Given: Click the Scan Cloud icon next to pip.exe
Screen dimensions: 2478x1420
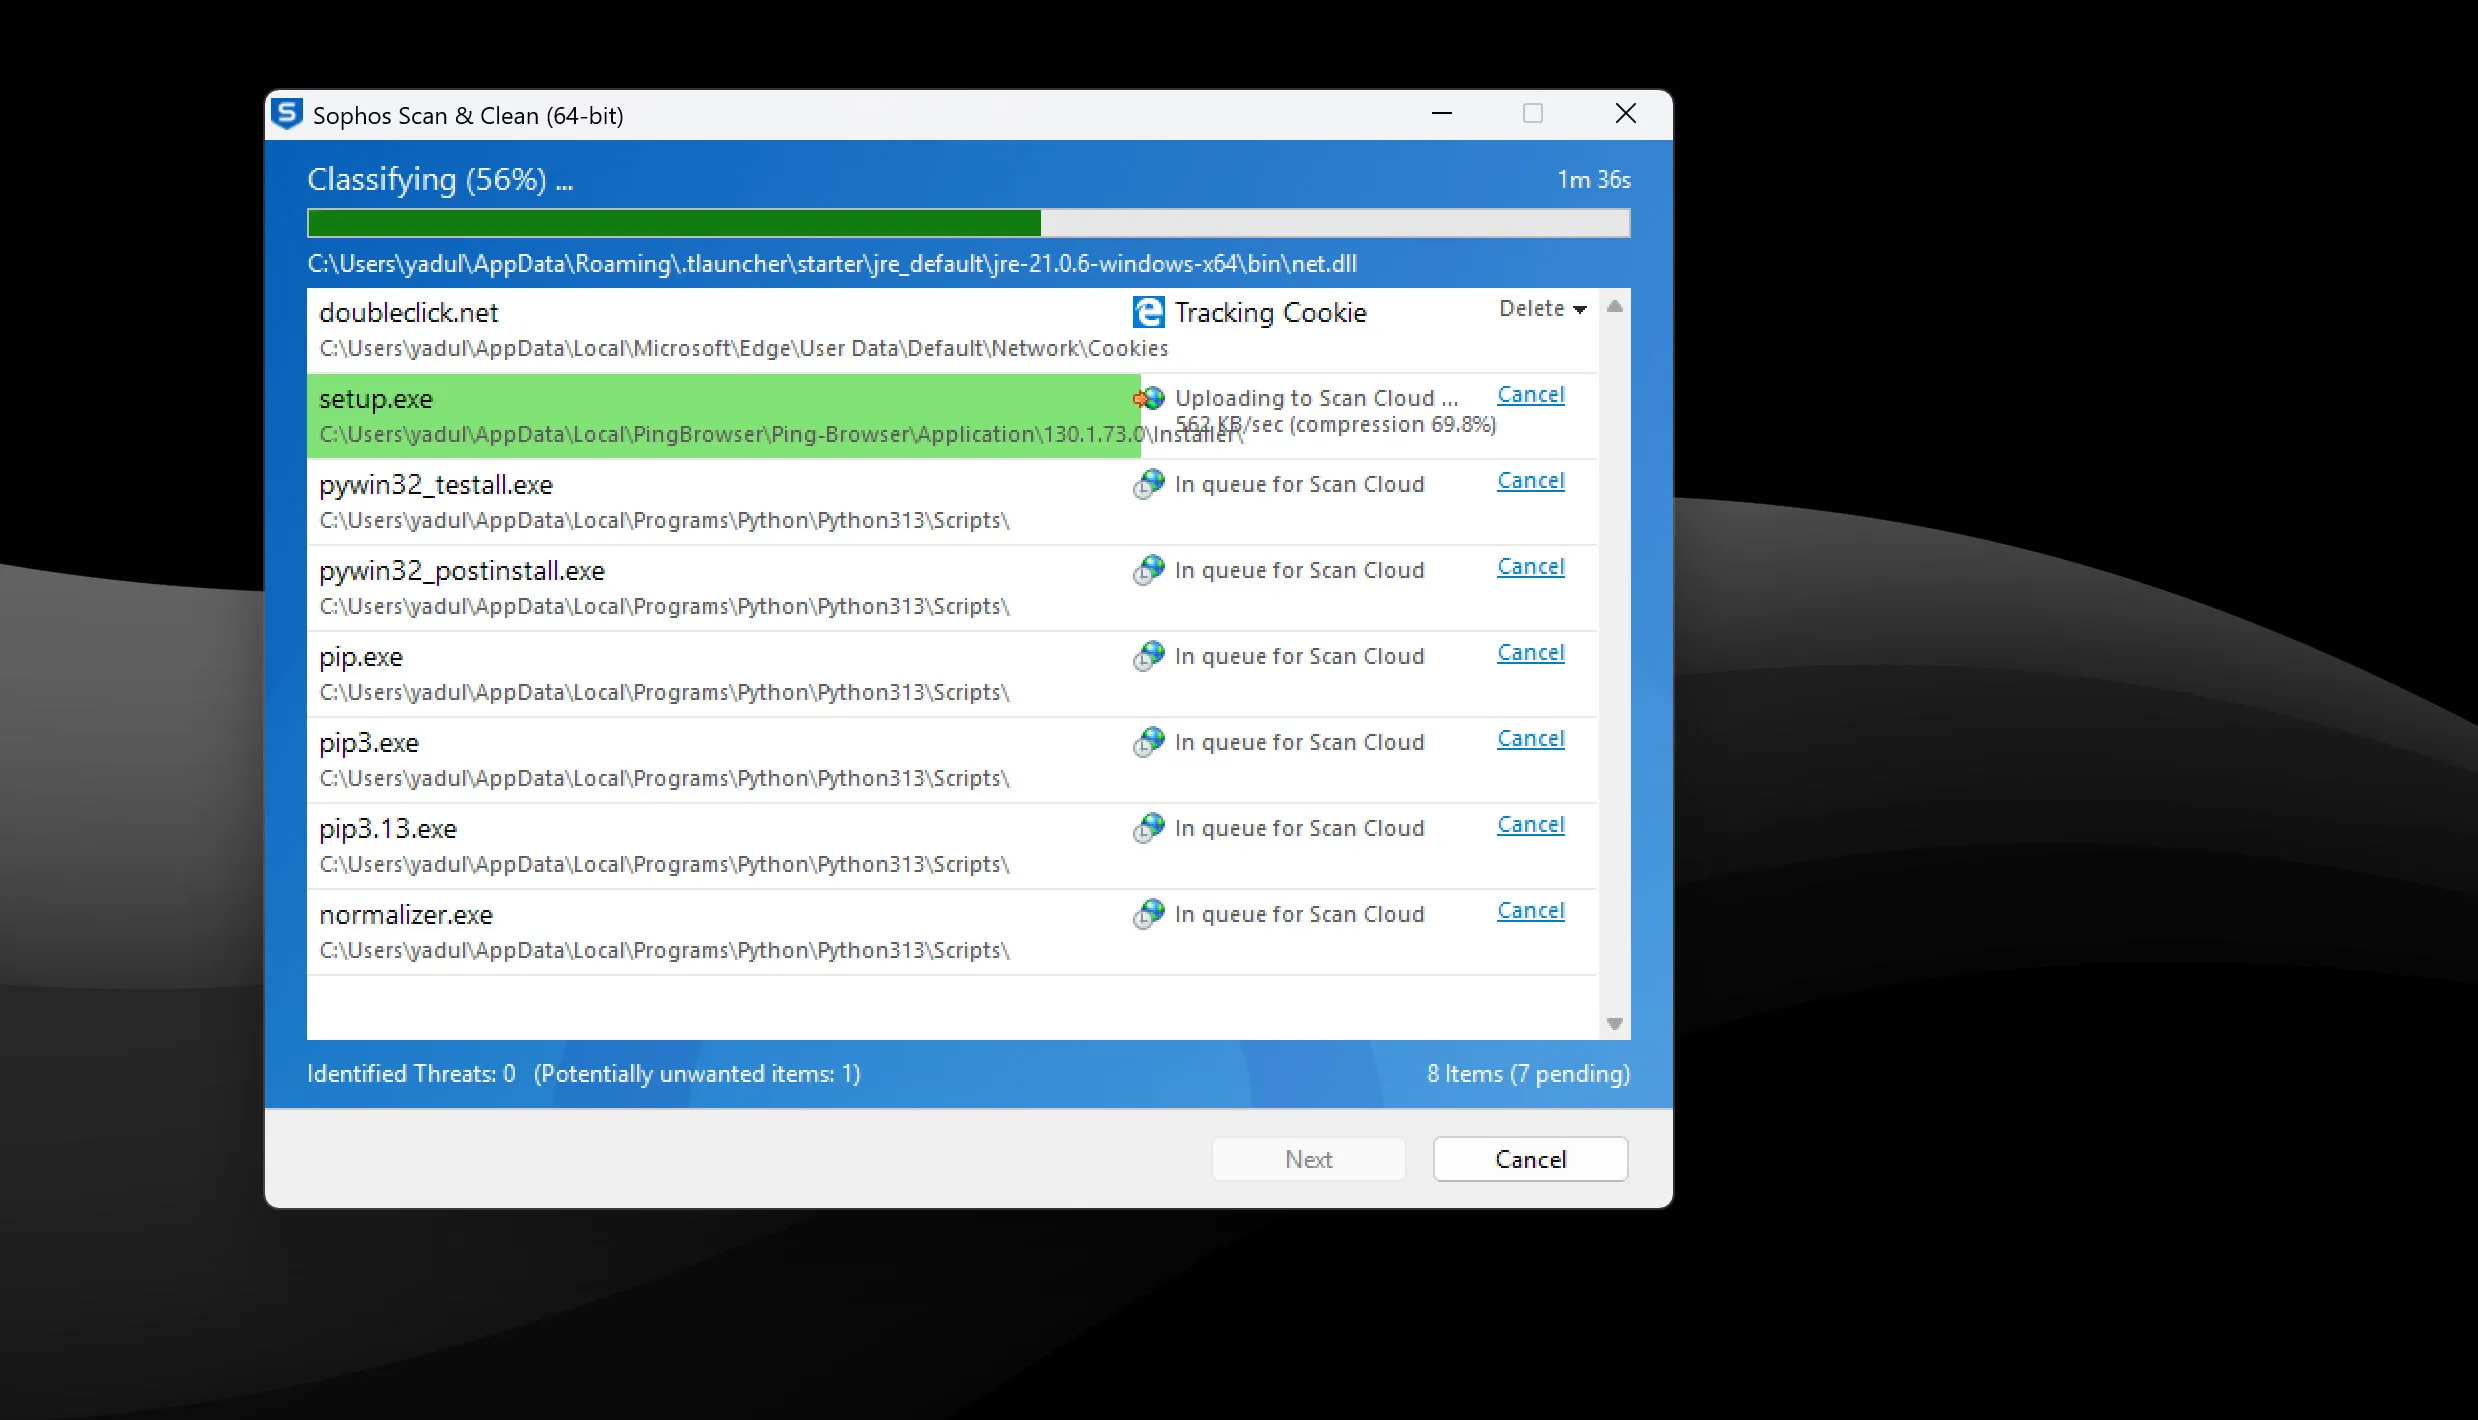Looking at the screenshot, I should point(1147,656).
